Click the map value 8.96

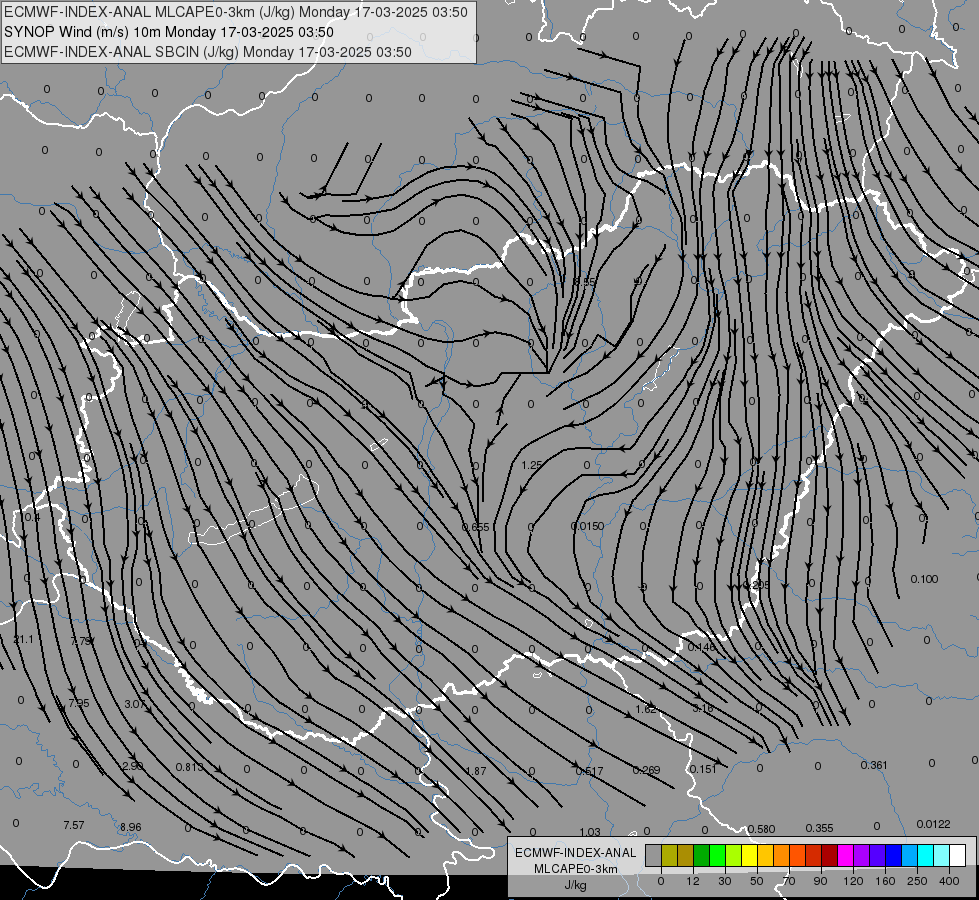pos(130,827)
